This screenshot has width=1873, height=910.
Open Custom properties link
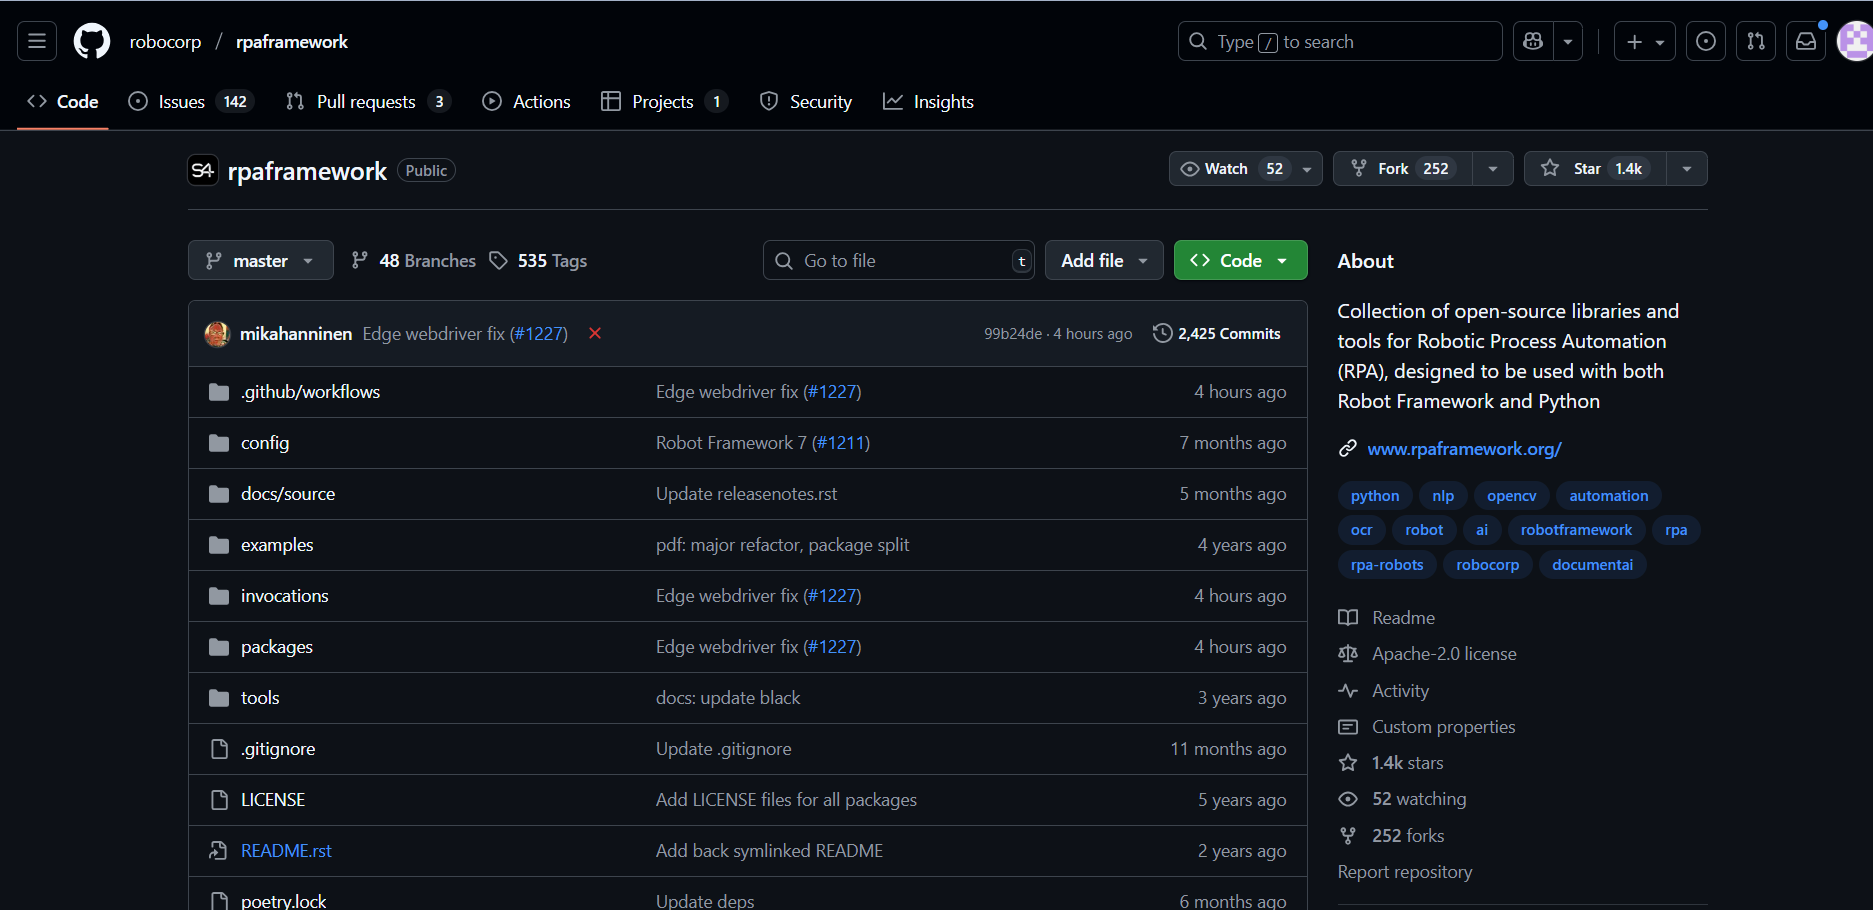point(1427,726)
